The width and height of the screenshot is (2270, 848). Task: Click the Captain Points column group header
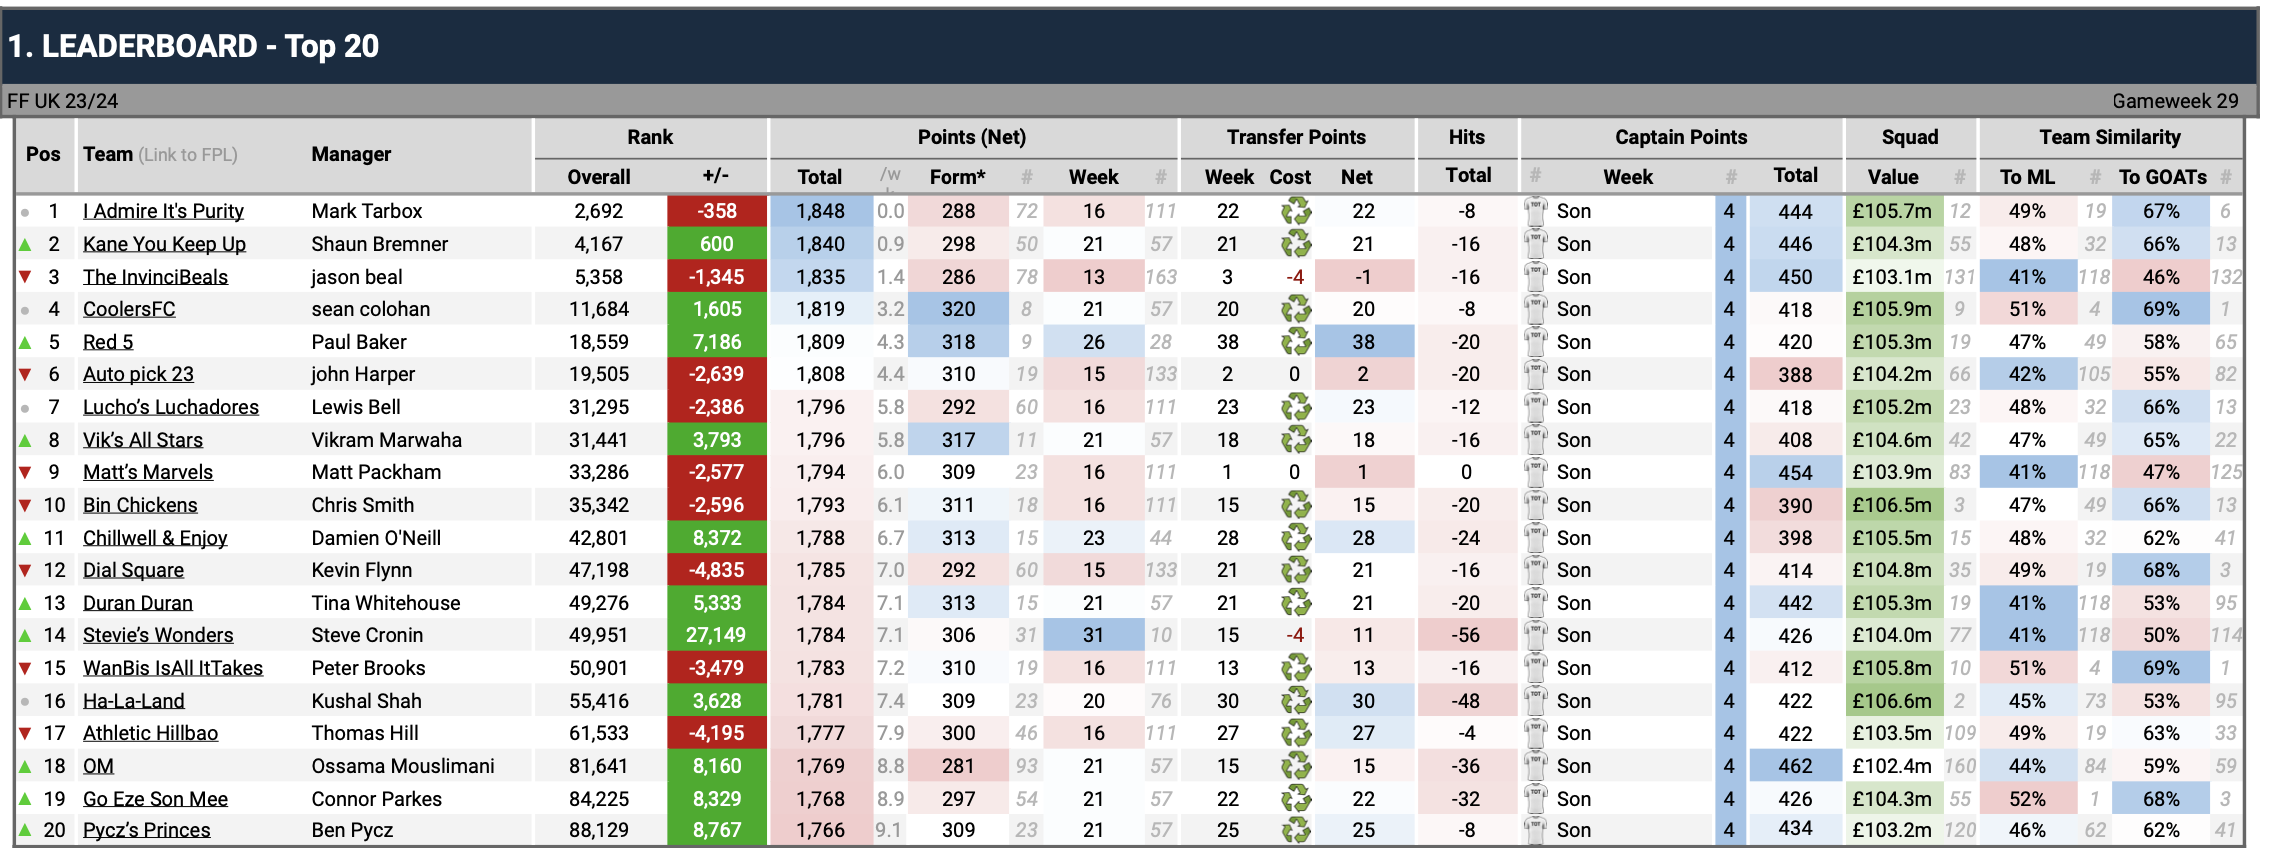click(1680, 137)
